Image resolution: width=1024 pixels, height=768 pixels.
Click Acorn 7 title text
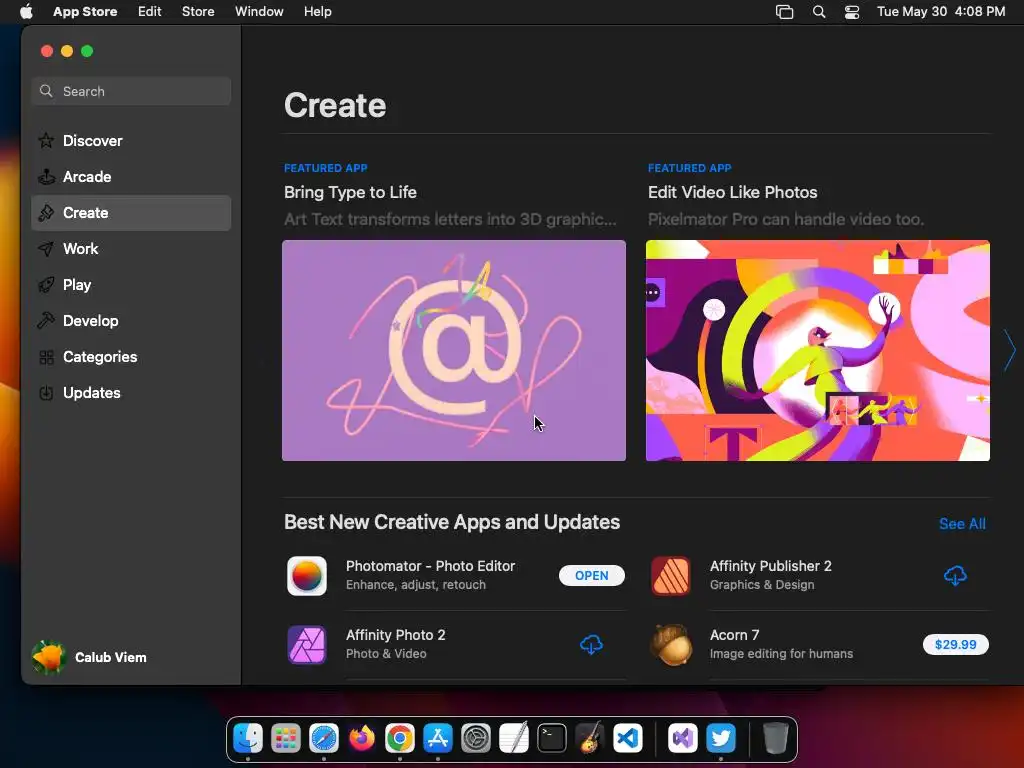point(734,635)
